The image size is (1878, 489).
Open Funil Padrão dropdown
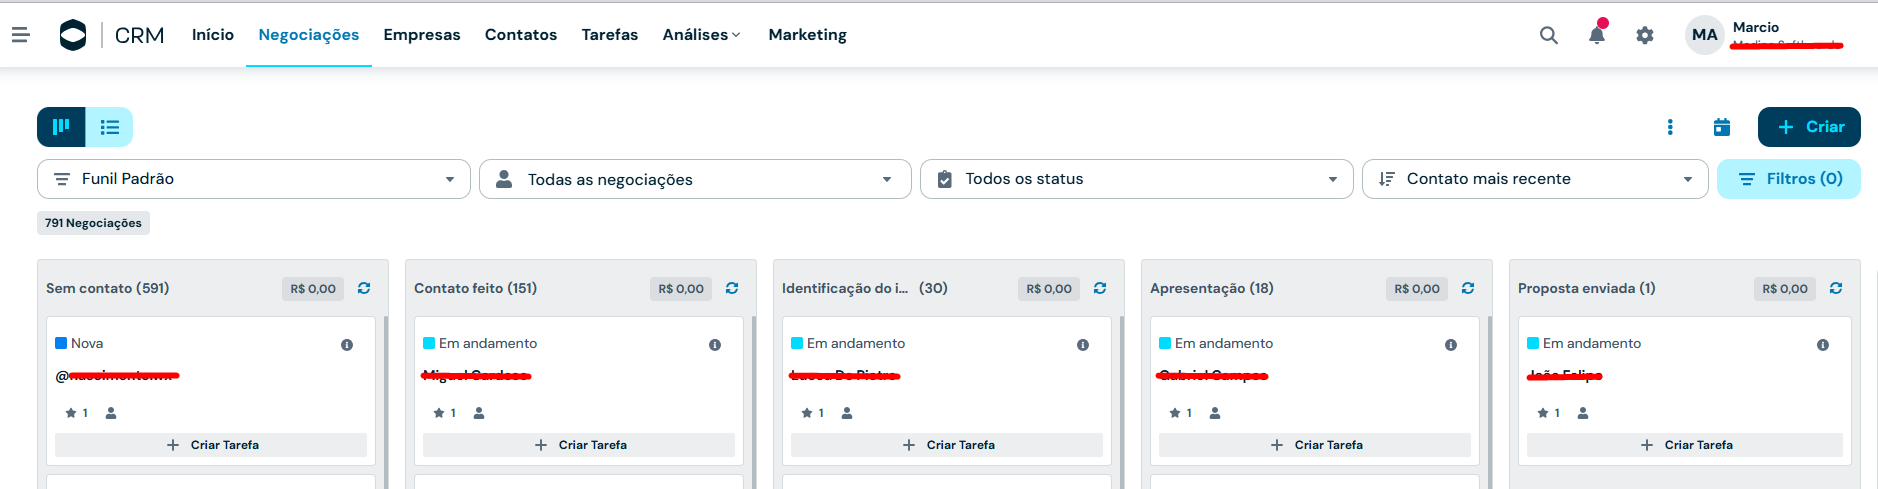click(254, 179)
